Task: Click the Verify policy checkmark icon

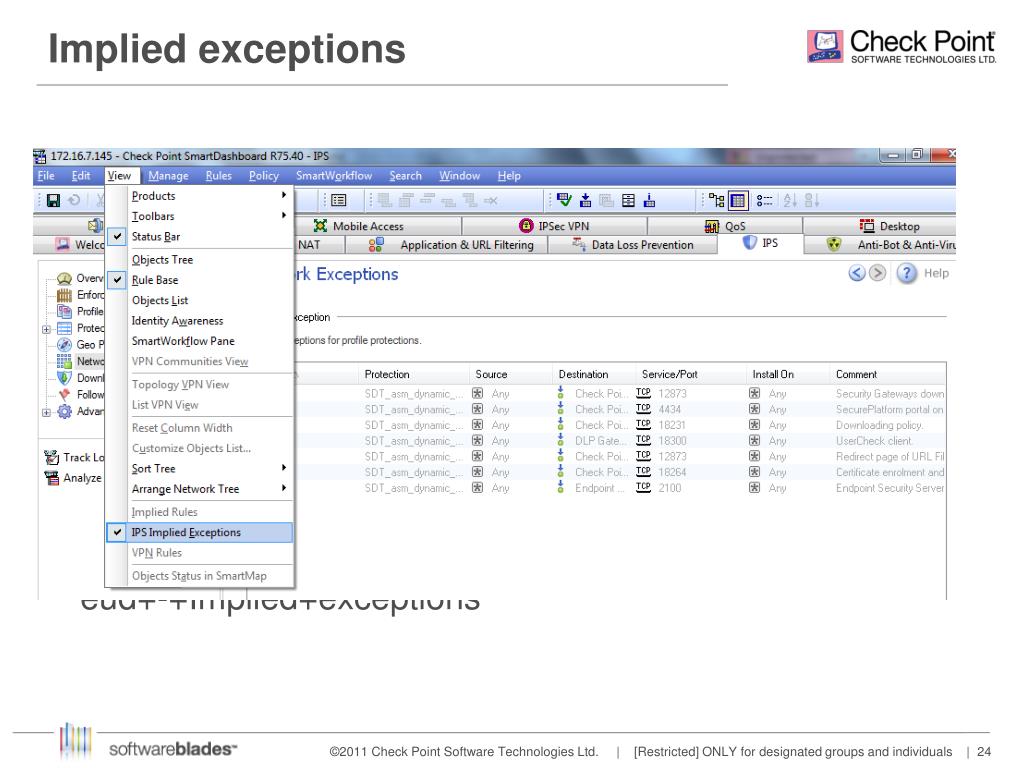Action: pyautogui.click(x=564, y=200)
